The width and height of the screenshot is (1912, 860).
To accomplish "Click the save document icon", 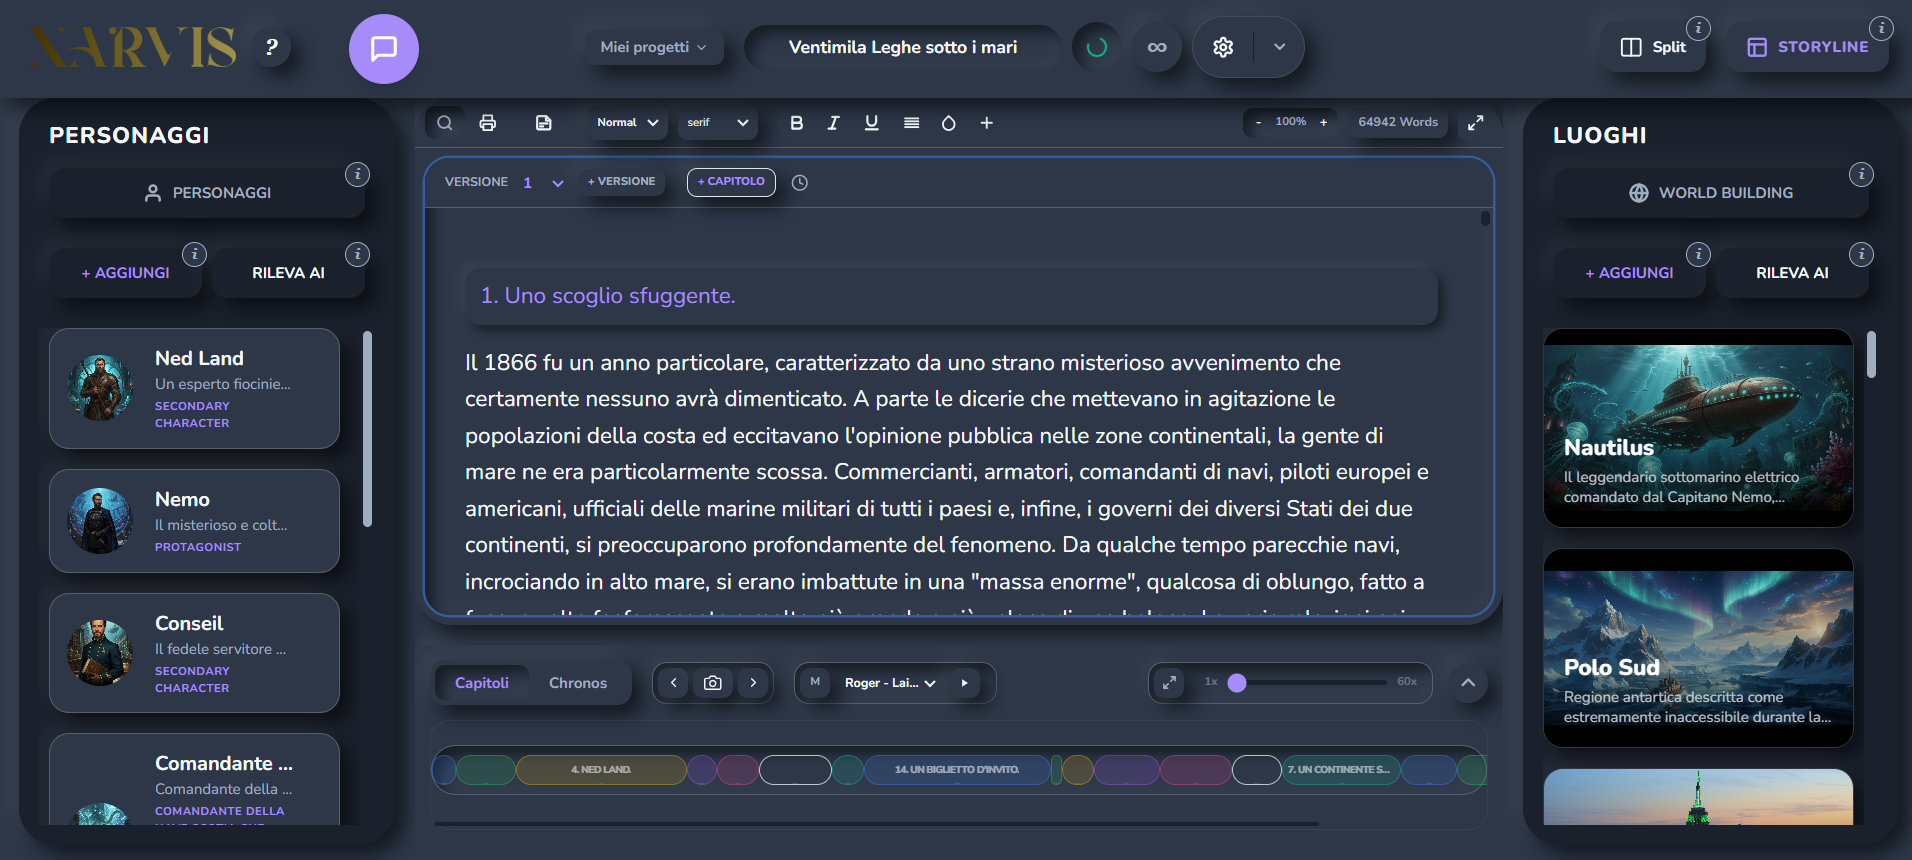I will (x=543, y=123).
